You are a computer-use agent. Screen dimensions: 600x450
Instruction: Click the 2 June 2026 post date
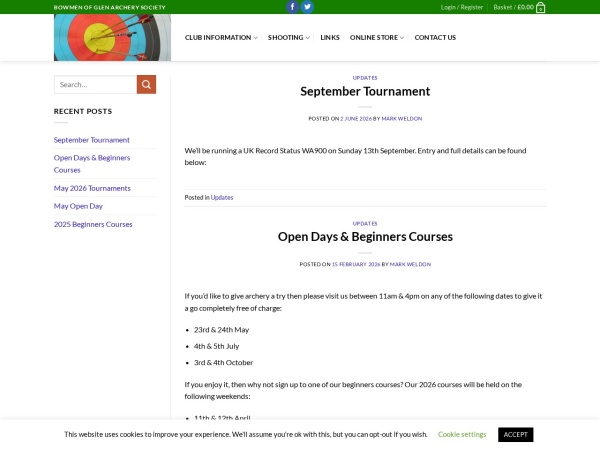356,119
